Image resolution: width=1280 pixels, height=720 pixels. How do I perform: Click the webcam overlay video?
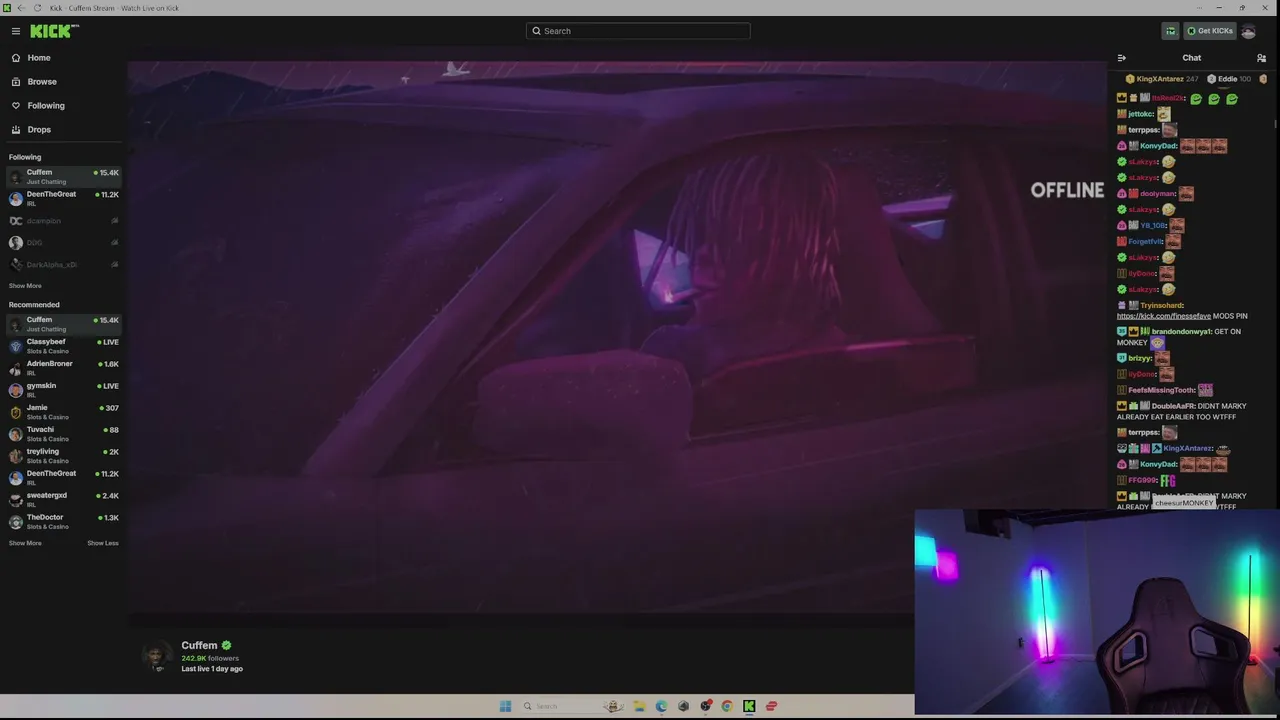coord(1097,613)
